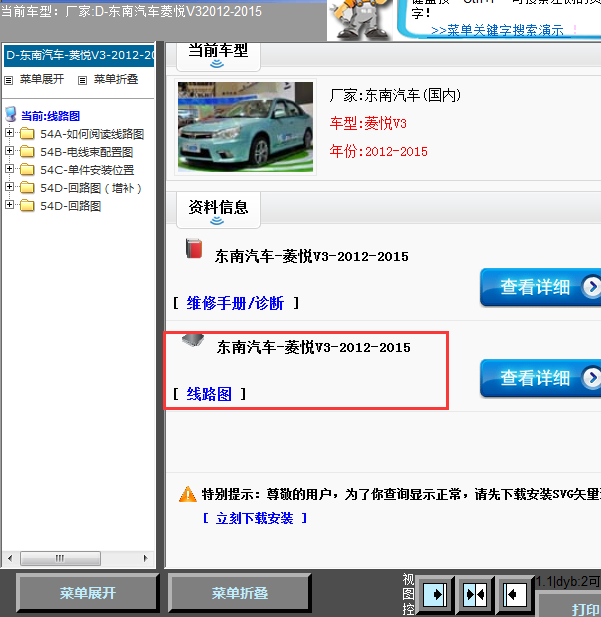Expand the last 54D-回路图 tree node
The height and width of the screenshot is (617, 601).
tap(9, 205)
